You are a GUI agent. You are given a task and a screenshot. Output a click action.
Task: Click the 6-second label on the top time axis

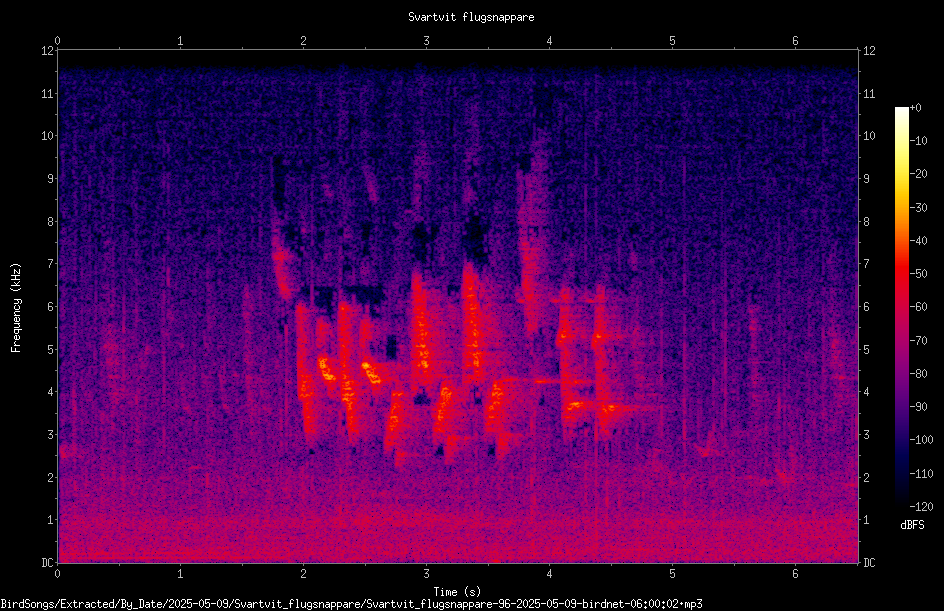coord(795,41)
